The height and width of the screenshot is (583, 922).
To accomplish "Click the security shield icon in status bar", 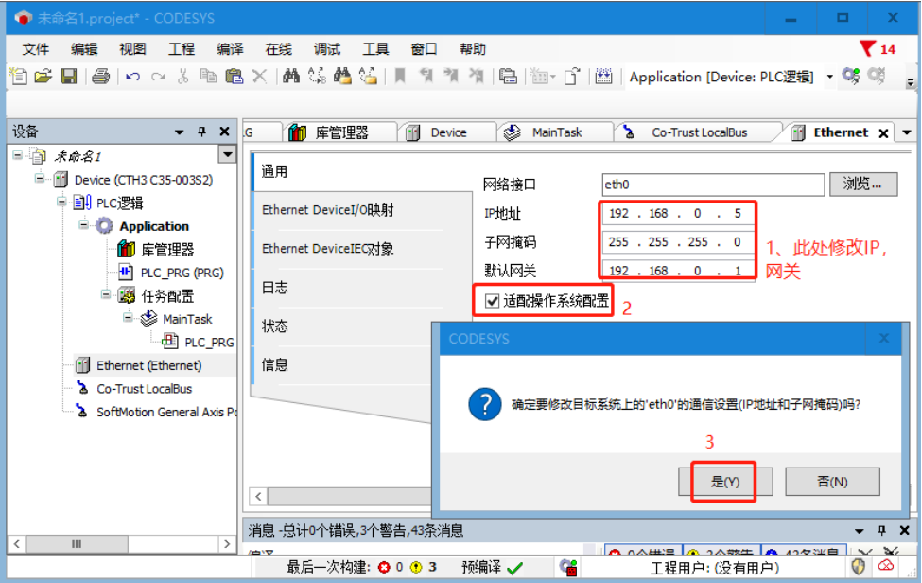I will [x=858, y=567].
